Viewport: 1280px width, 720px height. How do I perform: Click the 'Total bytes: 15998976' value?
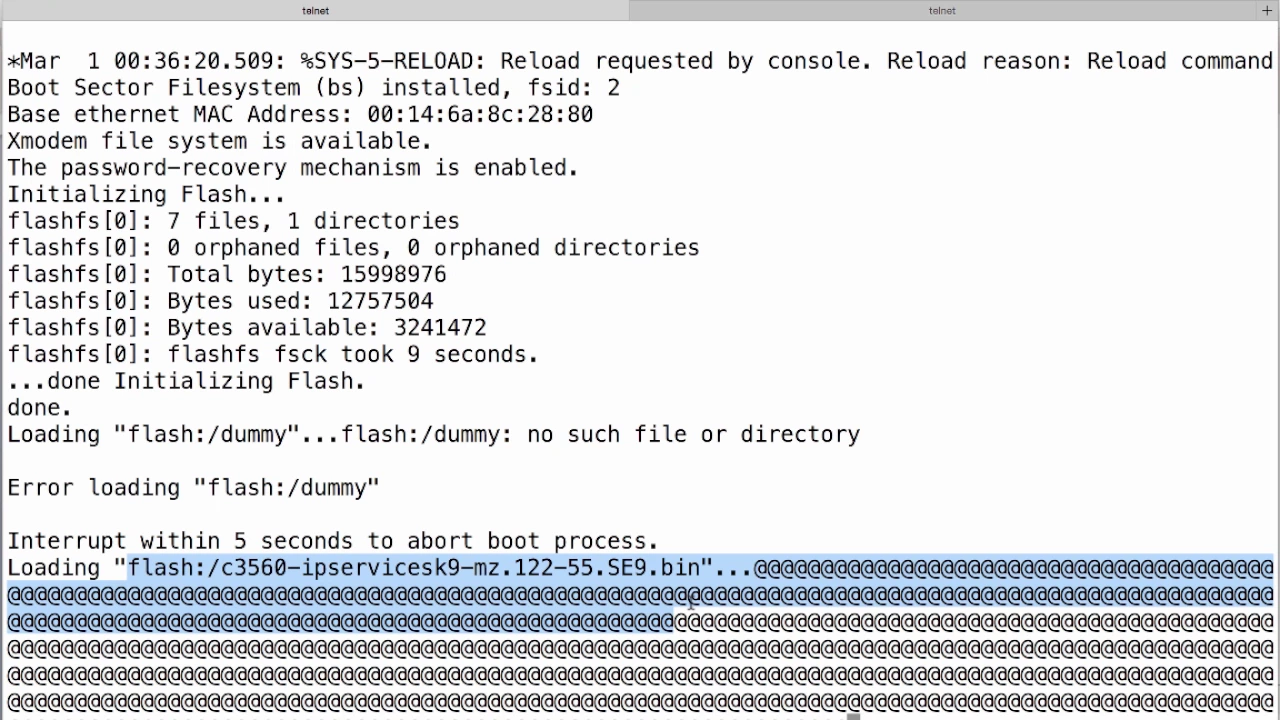[306, 274]
